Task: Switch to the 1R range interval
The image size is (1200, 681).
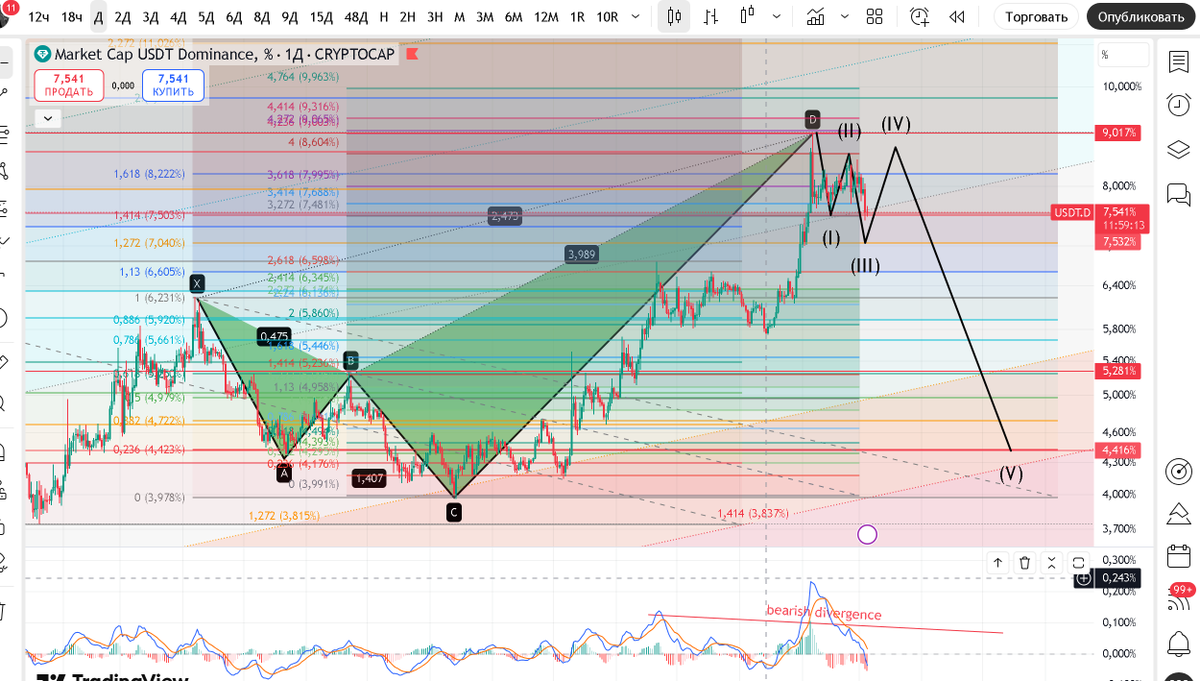Action: pos(577,16)
